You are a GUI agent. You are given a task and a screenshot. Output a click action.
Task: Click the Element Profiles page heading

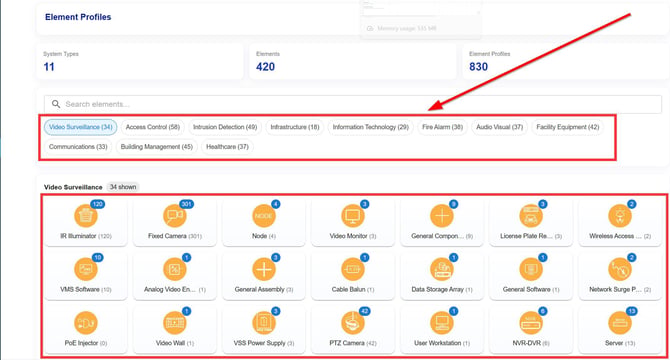tap(78, 17)
